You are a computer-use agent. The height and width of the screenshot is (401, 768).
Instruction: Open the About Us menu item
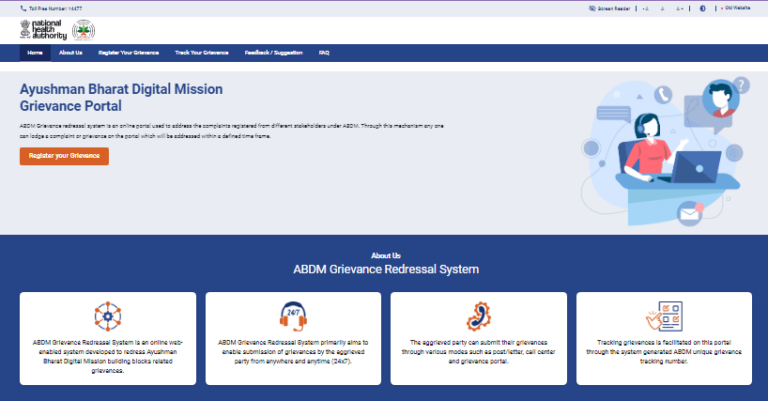pos(71,52)
